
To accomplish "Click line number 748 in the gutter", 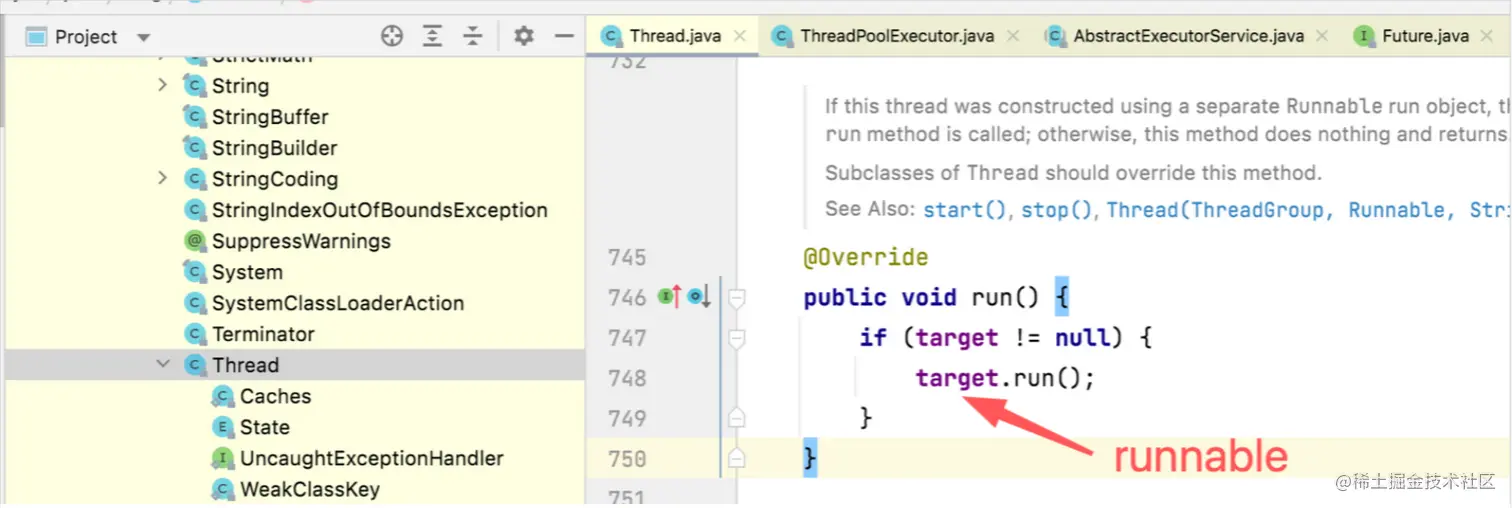I will 627,379.
